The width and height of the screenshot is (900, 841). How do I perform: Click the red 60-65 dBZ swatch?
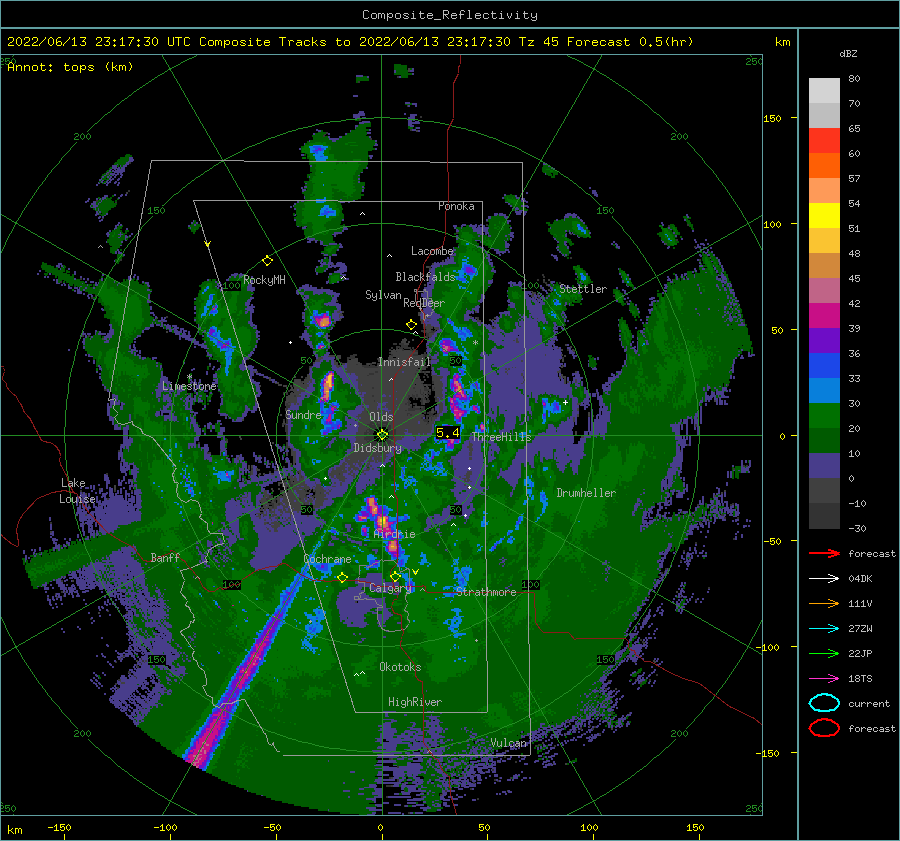click(x=824, y=141)
